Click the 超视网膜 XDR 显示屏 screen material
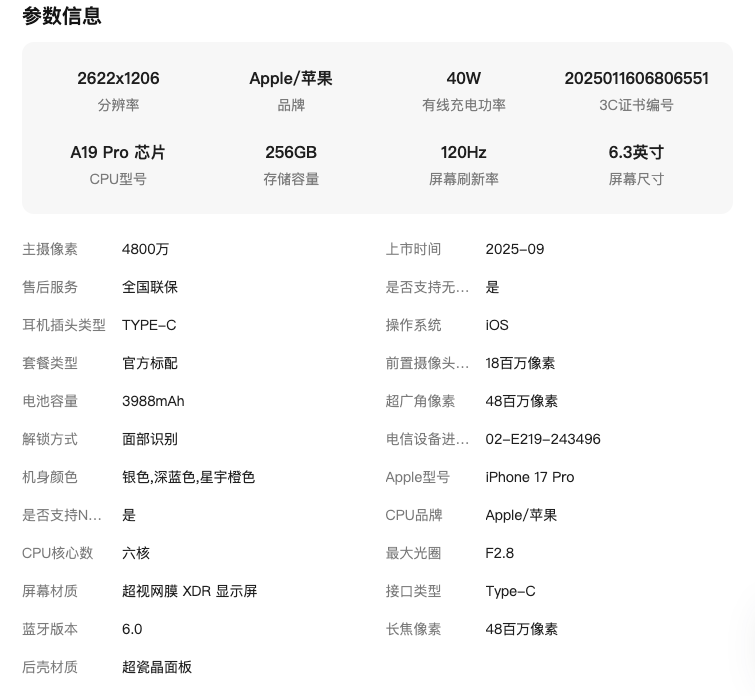 (189, 591)
